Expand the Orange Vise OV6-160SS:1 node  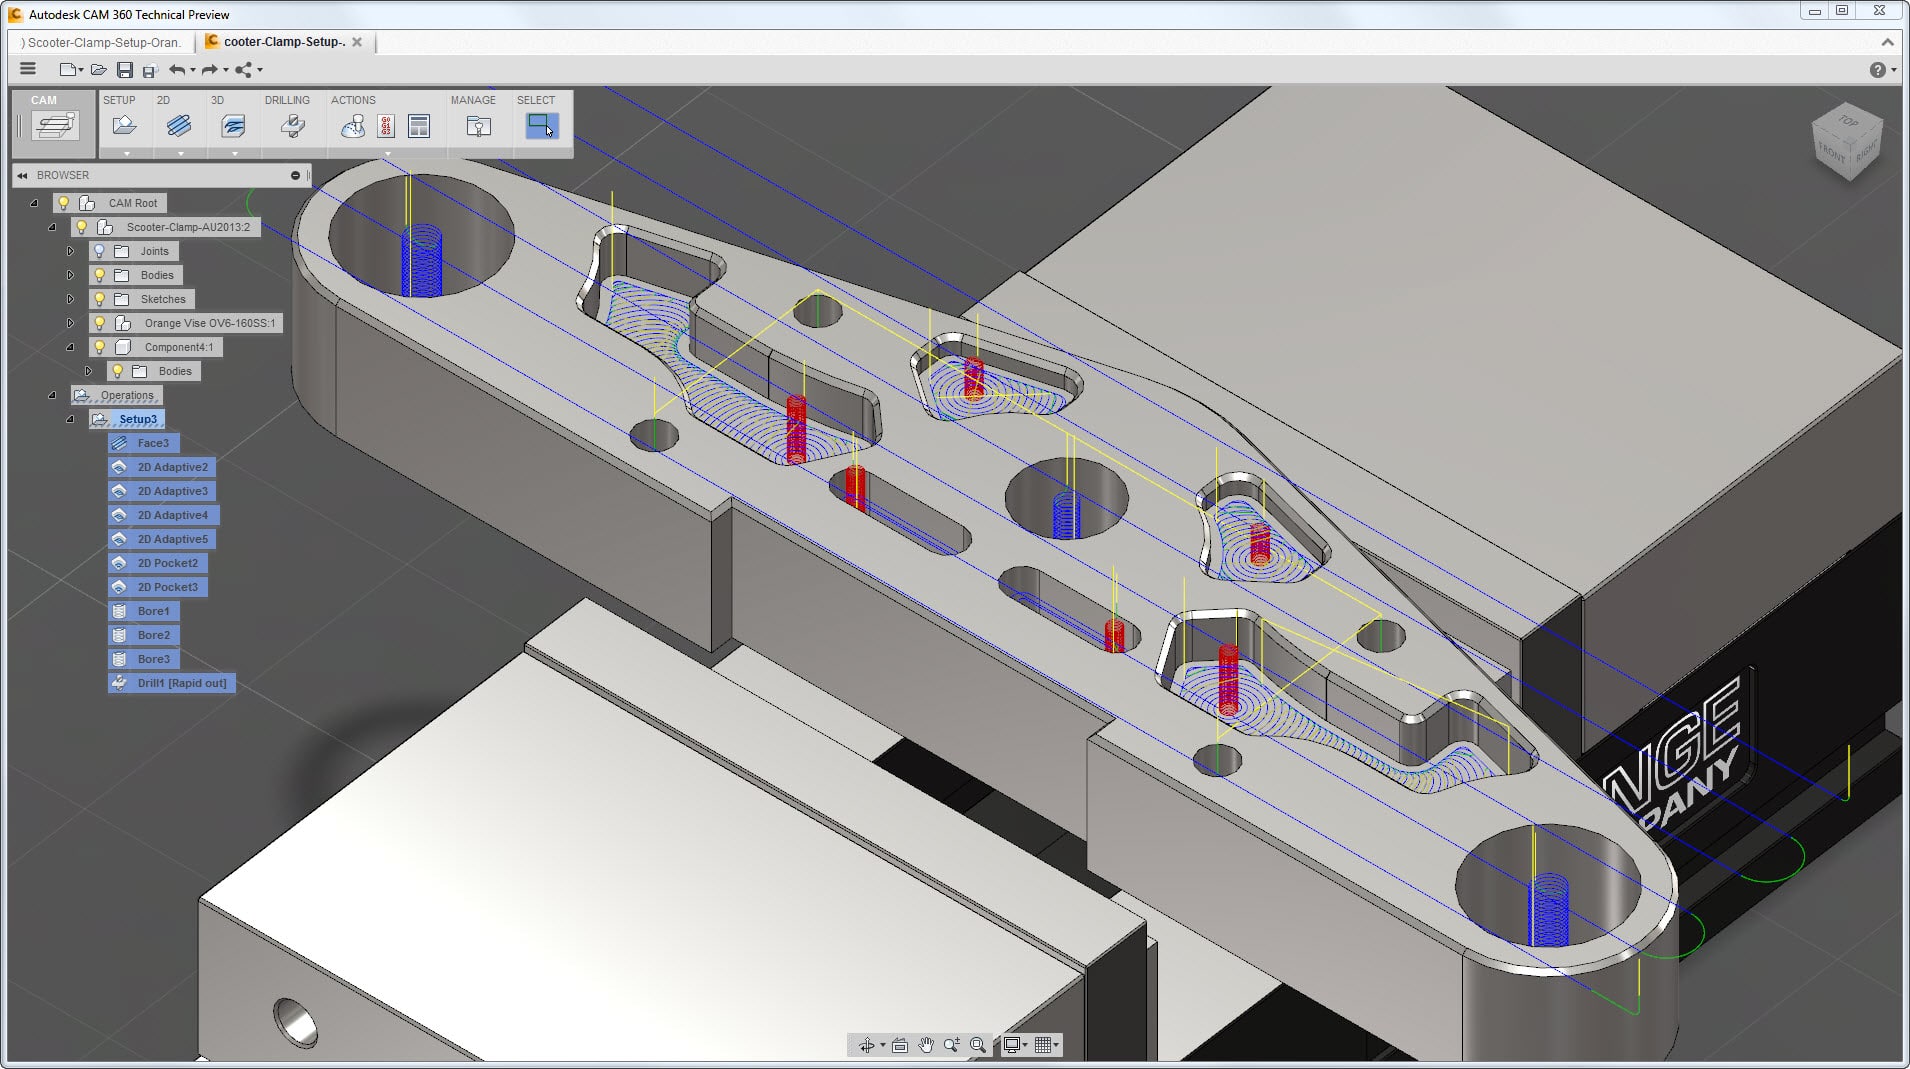[70, 323]
